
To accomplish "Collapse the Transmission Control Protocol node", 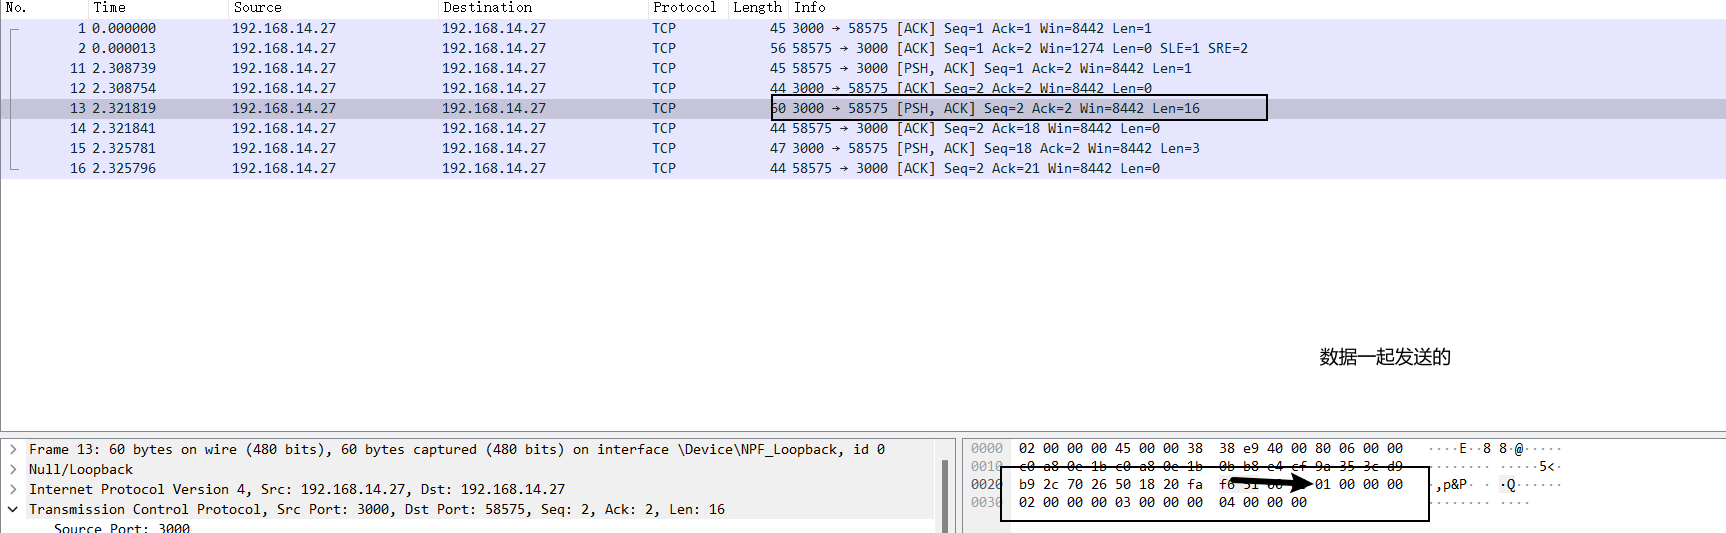I will [13, 510].
